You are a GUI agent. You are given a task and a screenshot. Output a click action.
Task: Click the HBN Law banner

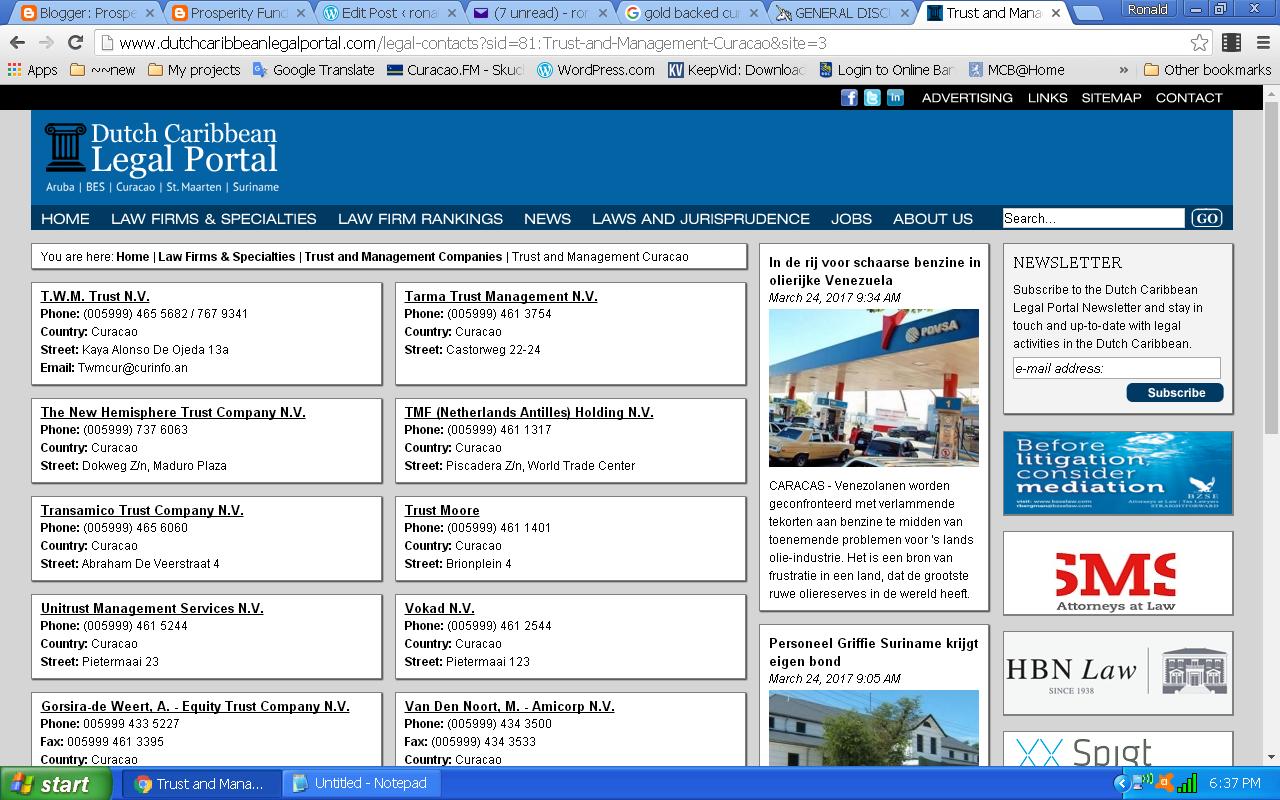(x=1118, y=672)
